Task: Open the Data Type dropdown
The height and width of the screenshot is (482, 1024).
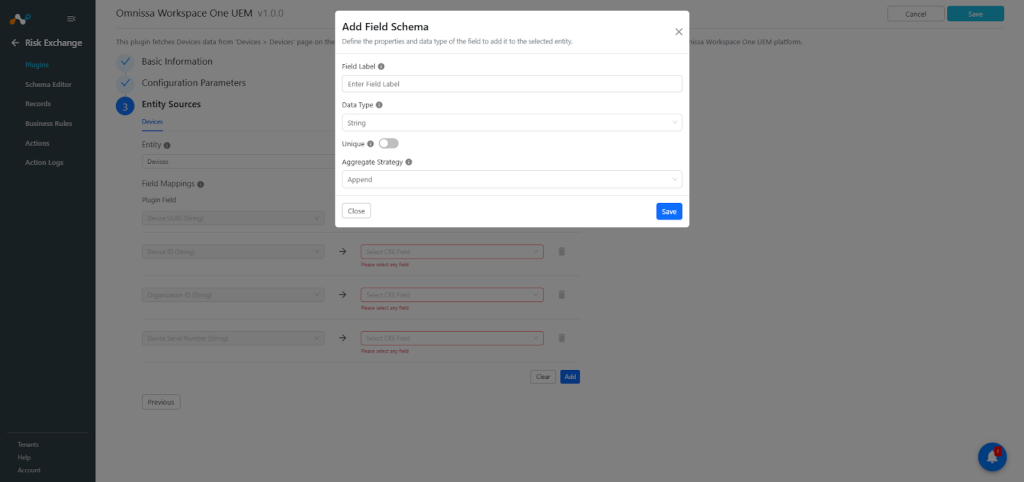Action: [x=512, y=123]
